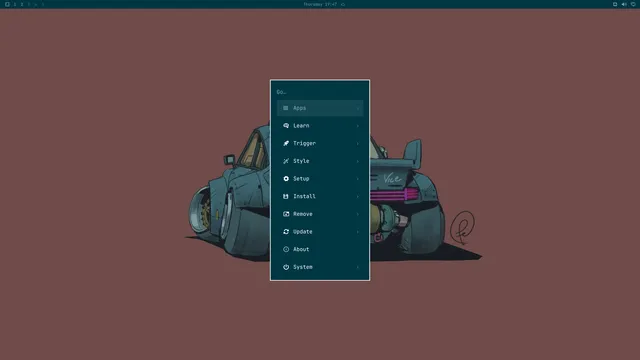Viewport: 640px width, 360px height.
Task: Select the Remove menu label
Action: tap(302, 214)
